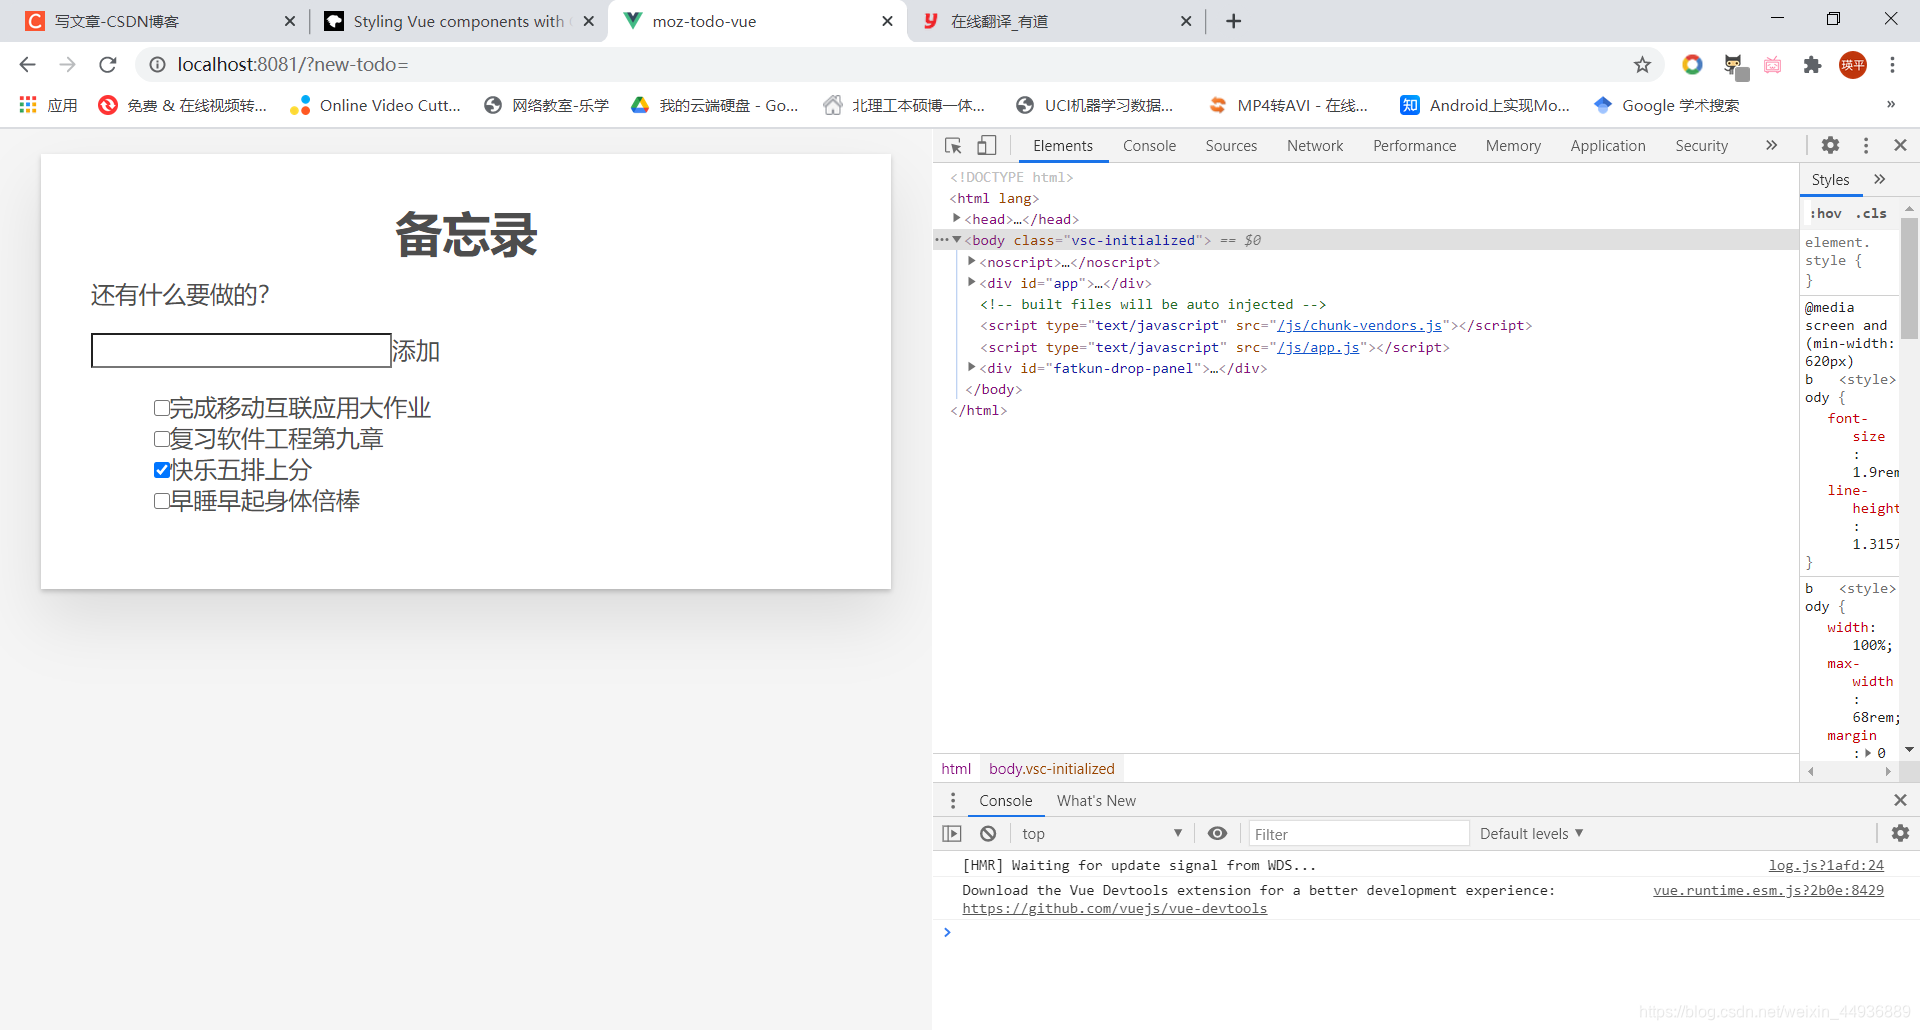Viewport: 1920px width, 1030px height.
Task: Focus the new todo text input
Action: 241,350
